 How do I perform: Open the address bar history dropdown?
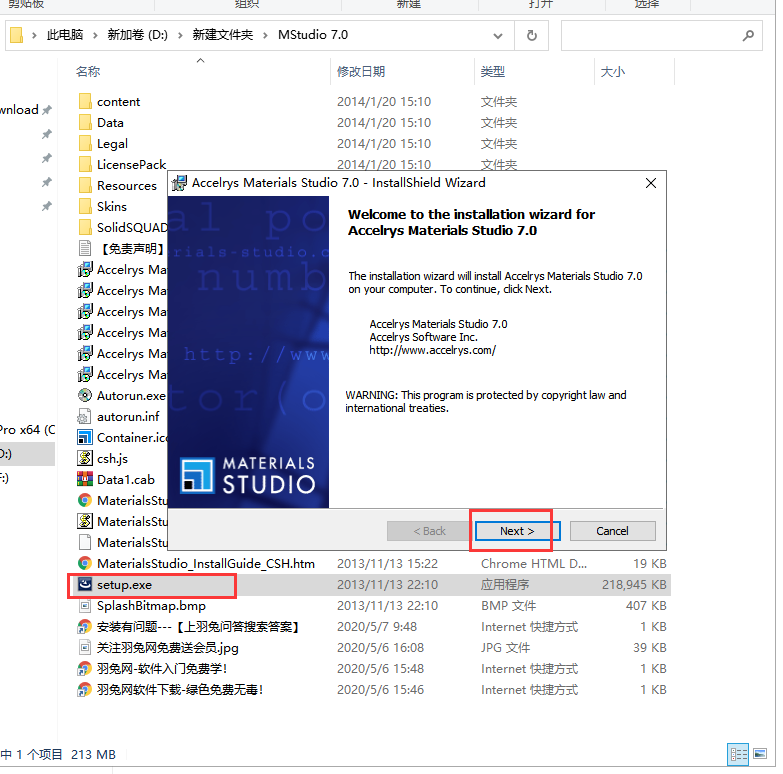click(x=497, y=35)
